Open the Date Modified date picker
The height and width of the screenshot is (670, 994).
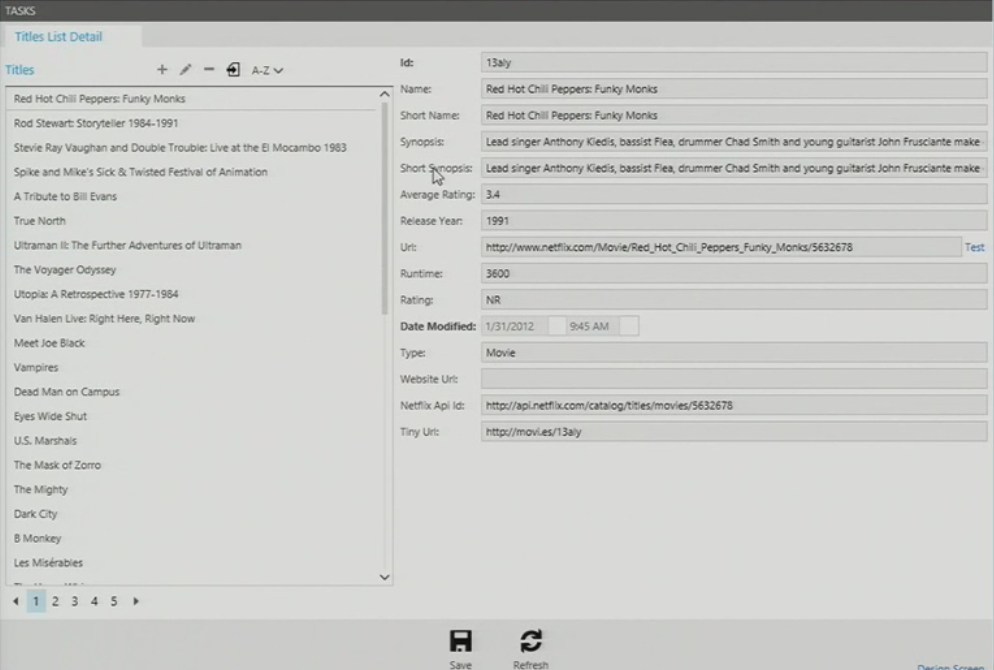(557, 326)
